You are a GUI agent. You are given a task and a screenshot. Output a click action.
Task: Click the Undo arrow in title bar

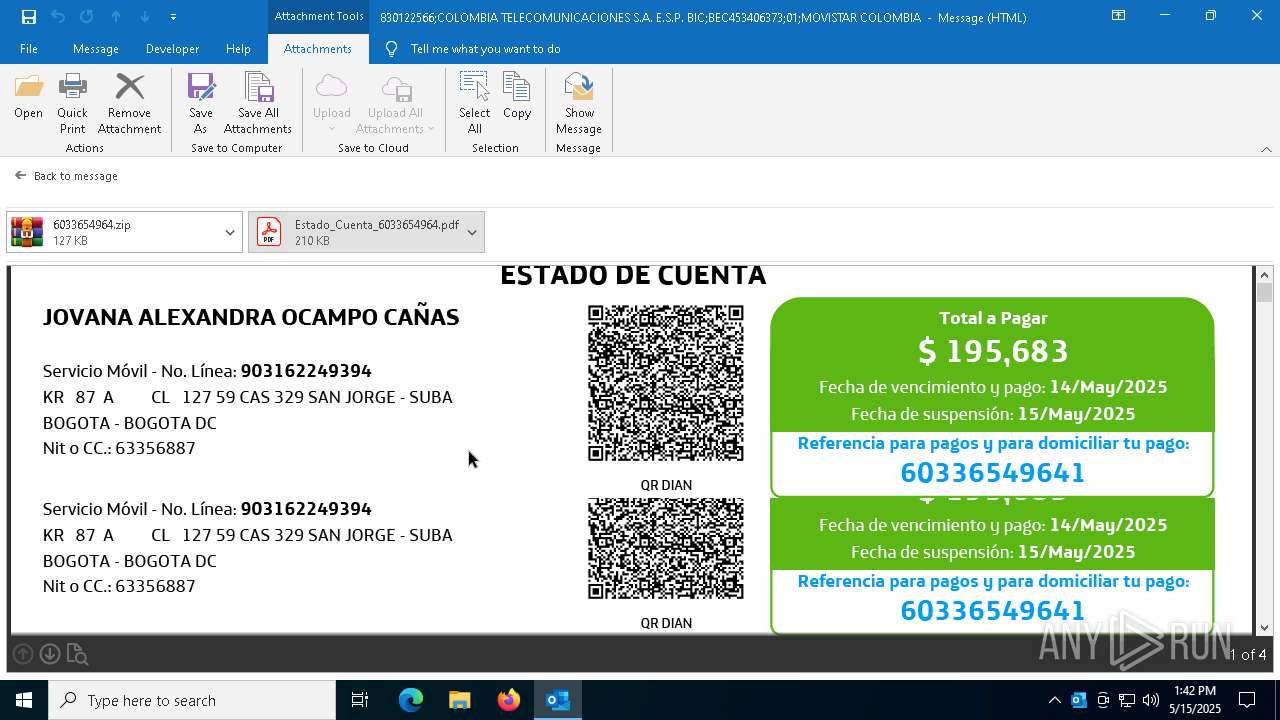point(58,16)
